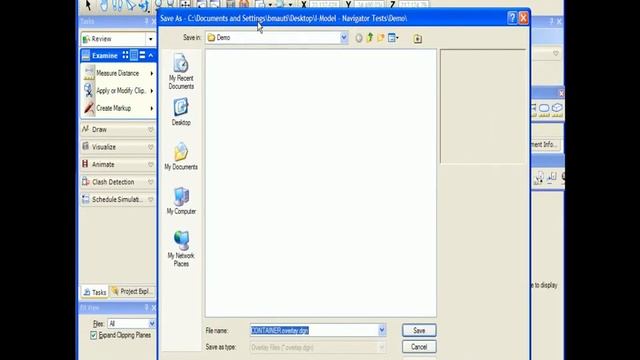The image size is (640, 360).
Task: Expand the Schedule Simulation task group
Action: pyautogui.click(x=151, y=200)
